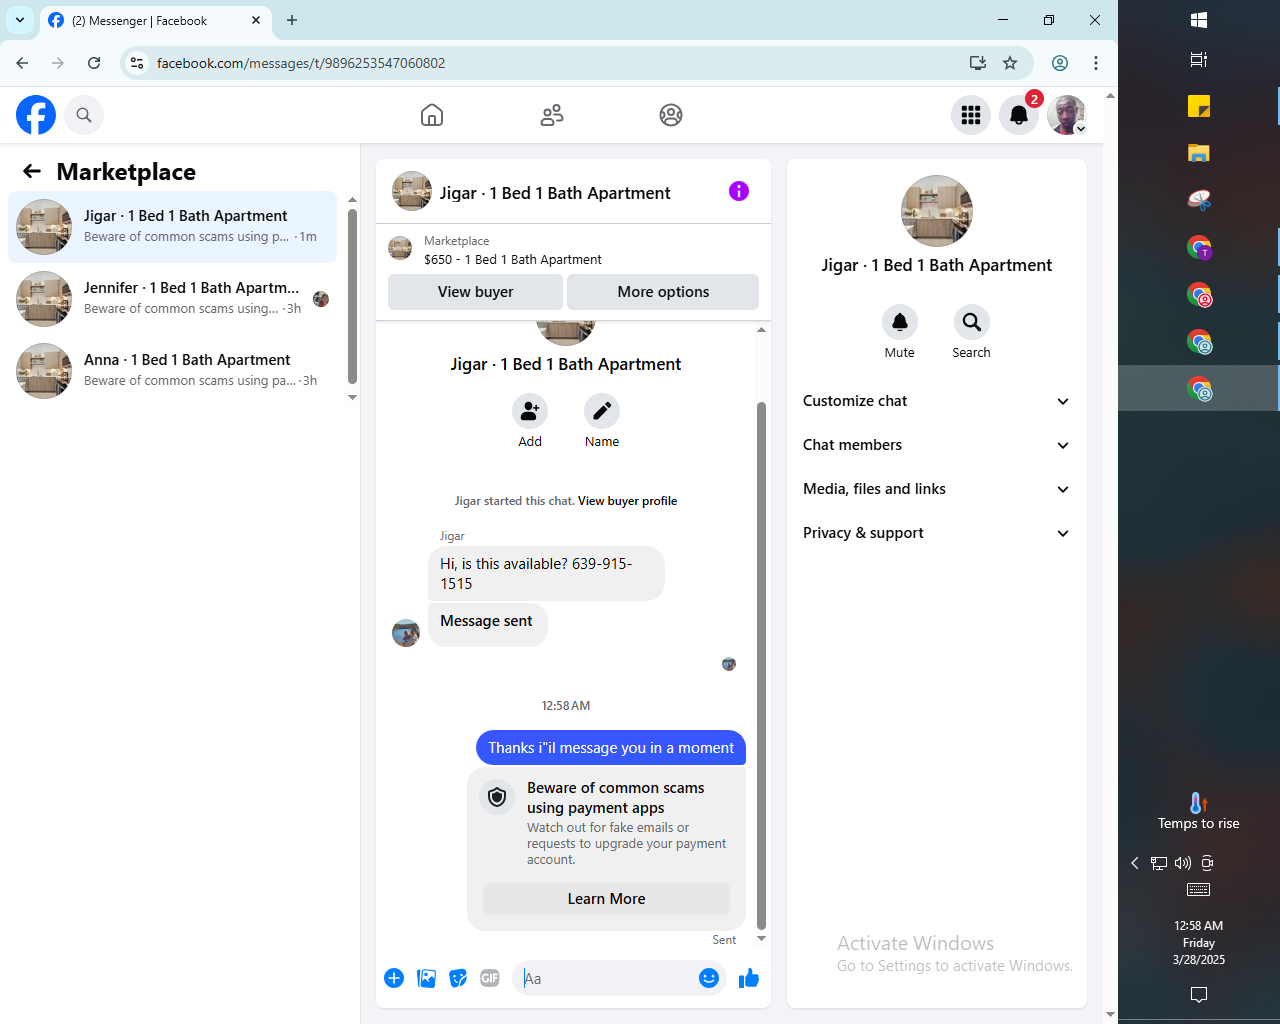Search in conversation magnifier icon
The height and width of the screenshot is (1024, 1280).
971,322
